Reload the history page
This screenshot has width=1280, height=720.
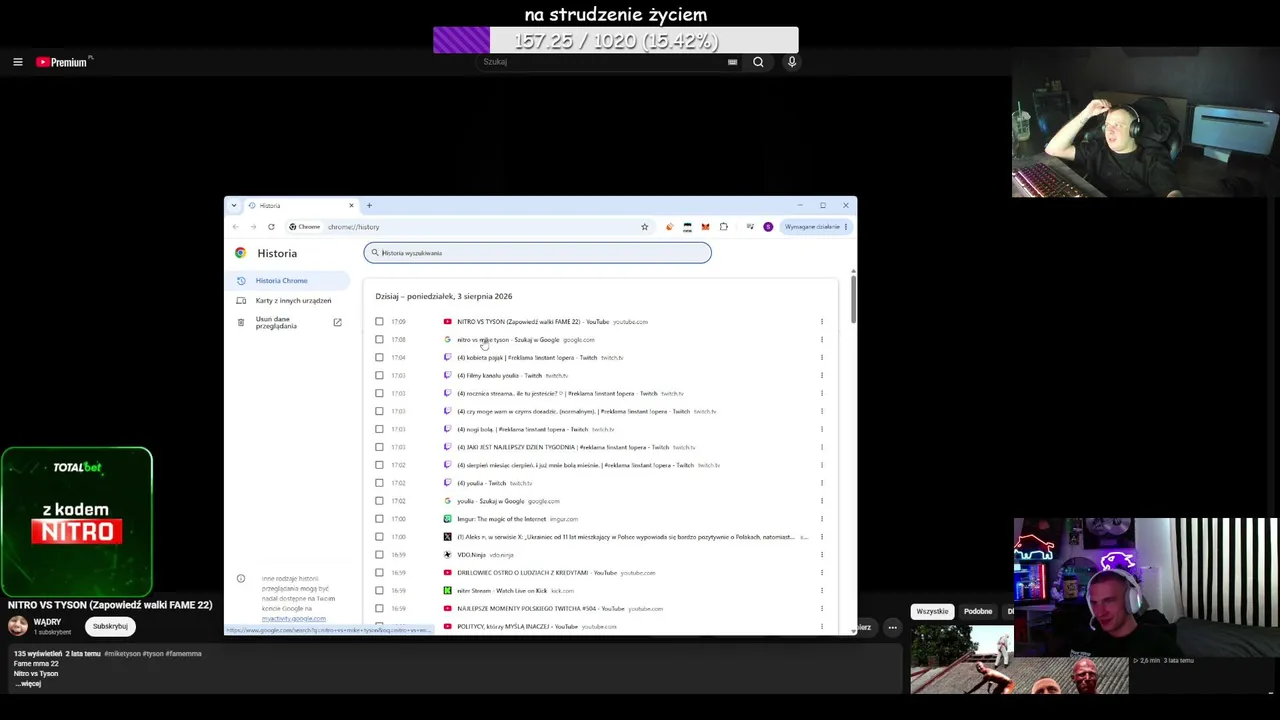[x=271, y=227]
